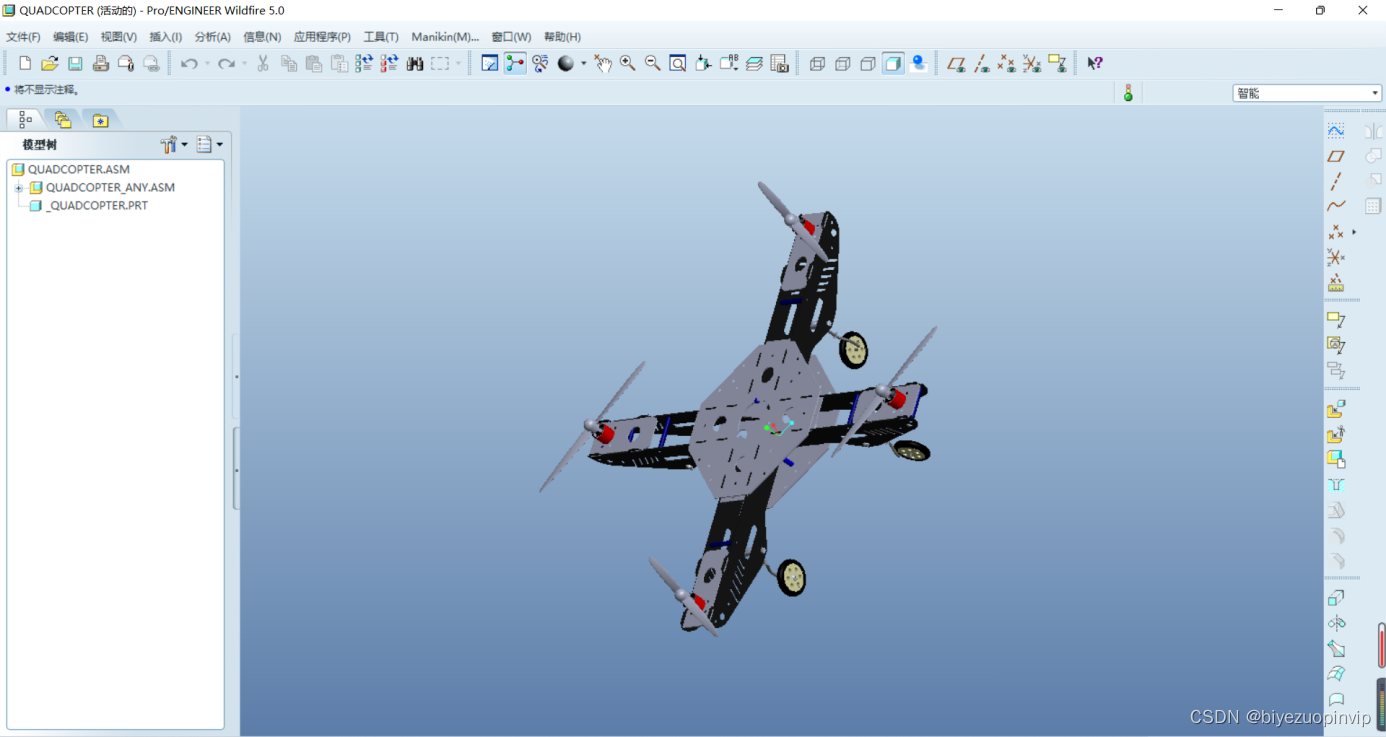Create a new file
Screen dimensions: 1386x737
25,63
